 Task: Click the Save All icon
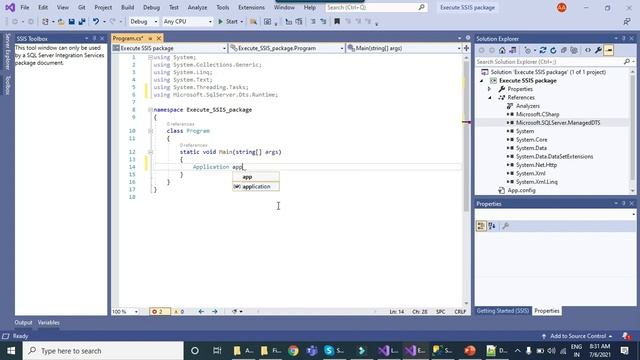(x=82, y=22)
